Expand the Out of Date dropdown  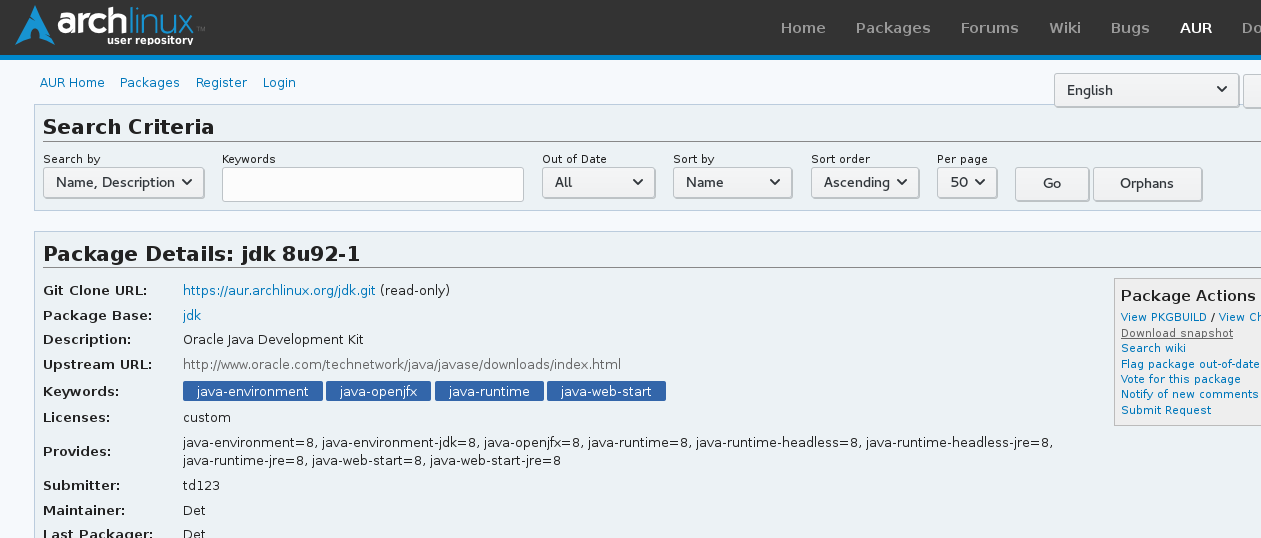[598, 182]
